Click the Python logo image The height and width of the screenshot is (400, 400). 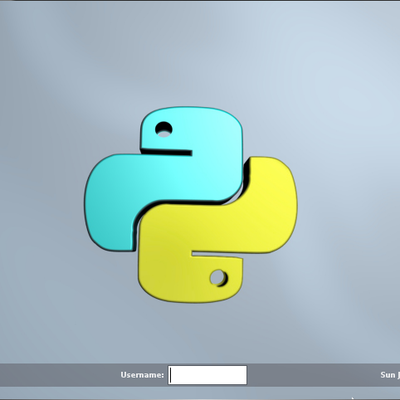click(191, 205)
